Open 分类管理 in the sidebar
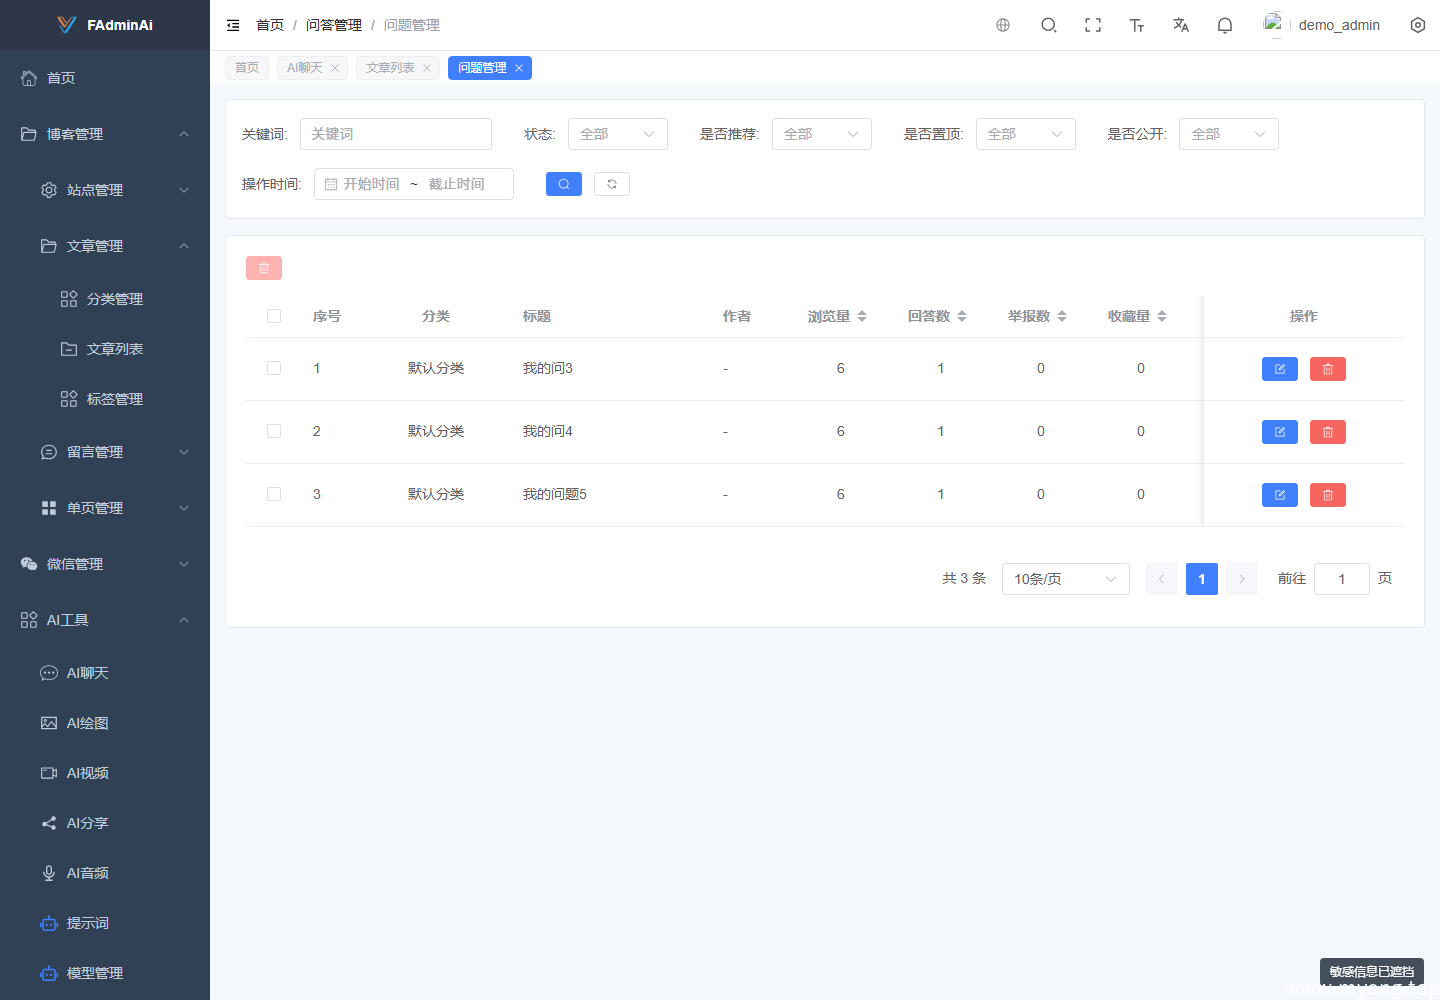1440x1000 pixels. [105, 299]
